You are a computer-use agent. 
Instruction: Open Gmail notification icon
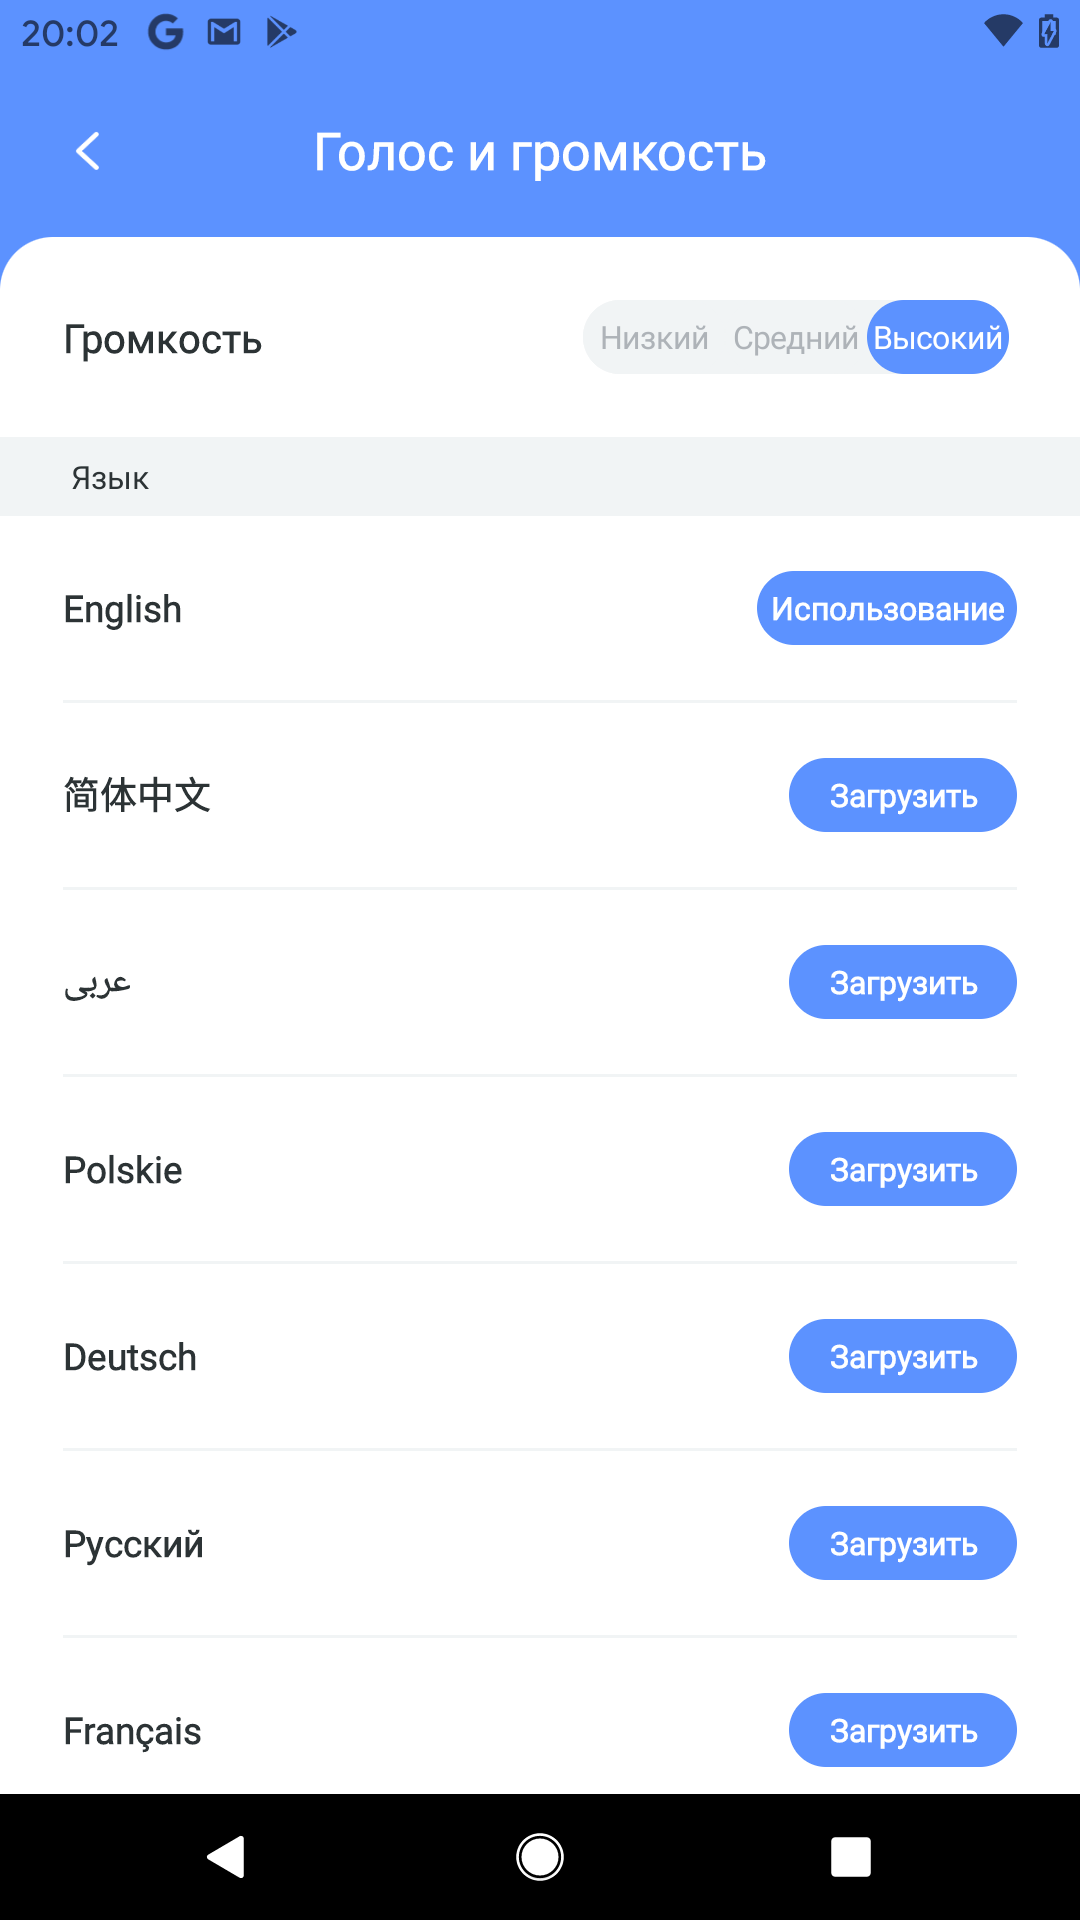[224, 33]
